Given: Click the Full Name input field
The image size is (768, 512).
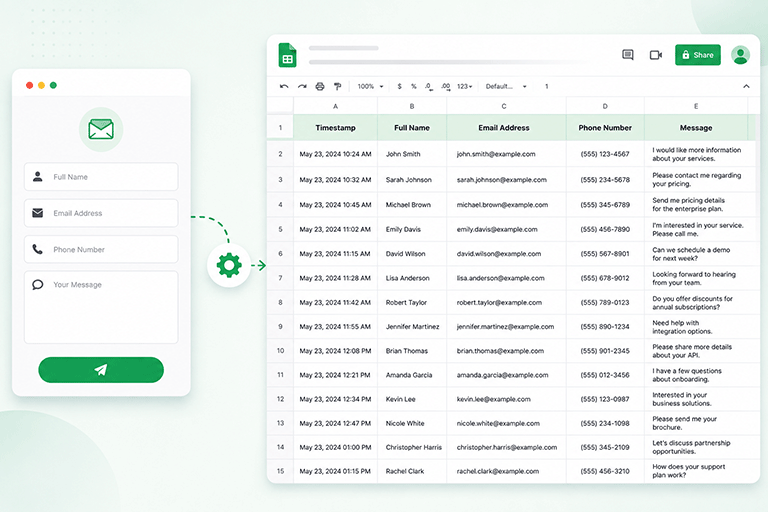Looking at the screenshot, I should pyautogui.click(x=101, y=177).
